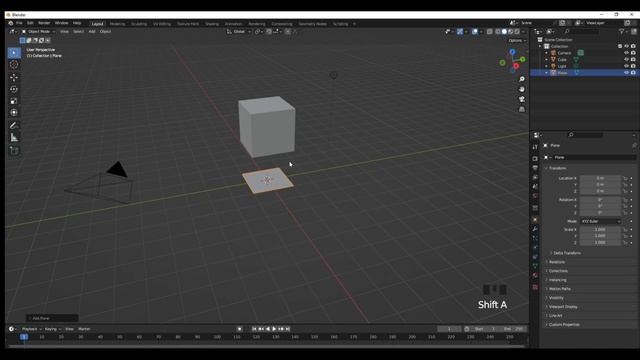The image size is (640, 360).
Task: Open the Scene properties tab icon
Action: pos(535,187)
